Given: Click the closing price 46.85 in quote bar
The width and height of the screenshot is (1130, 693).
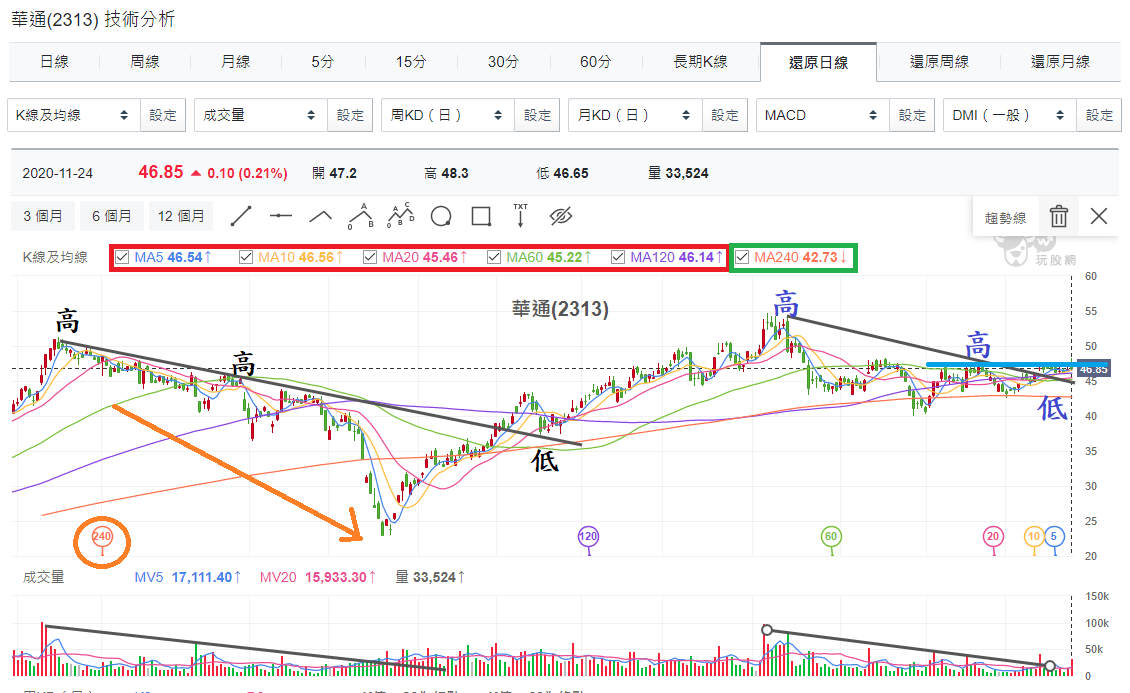Looking at the screenshot, I should (161, 172).
